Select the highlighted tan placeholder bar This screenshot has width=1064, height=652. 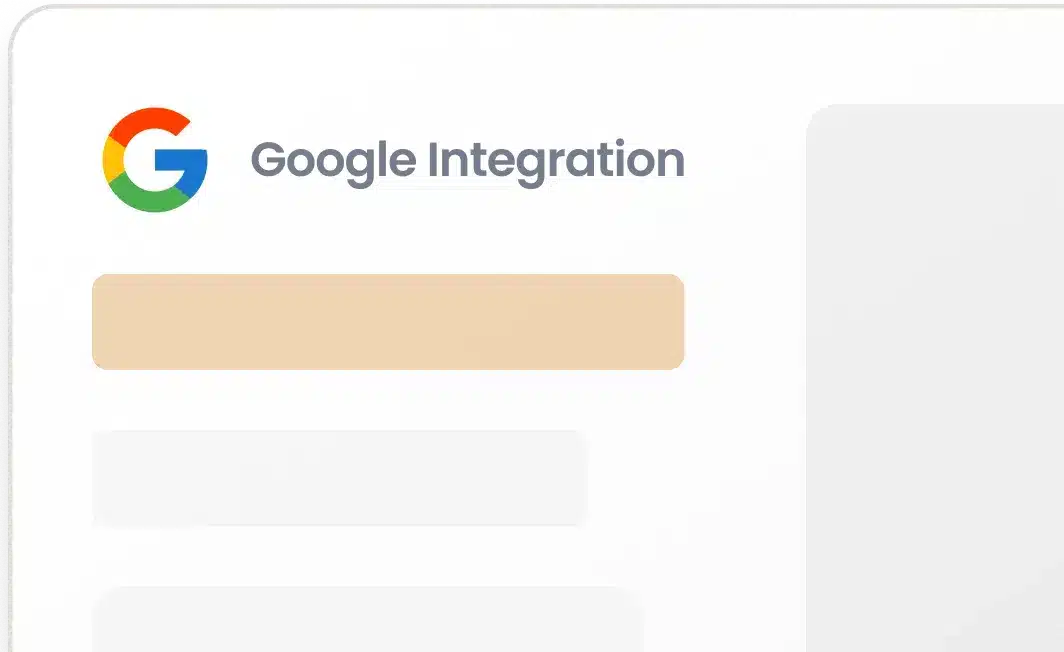coord(388,322)
